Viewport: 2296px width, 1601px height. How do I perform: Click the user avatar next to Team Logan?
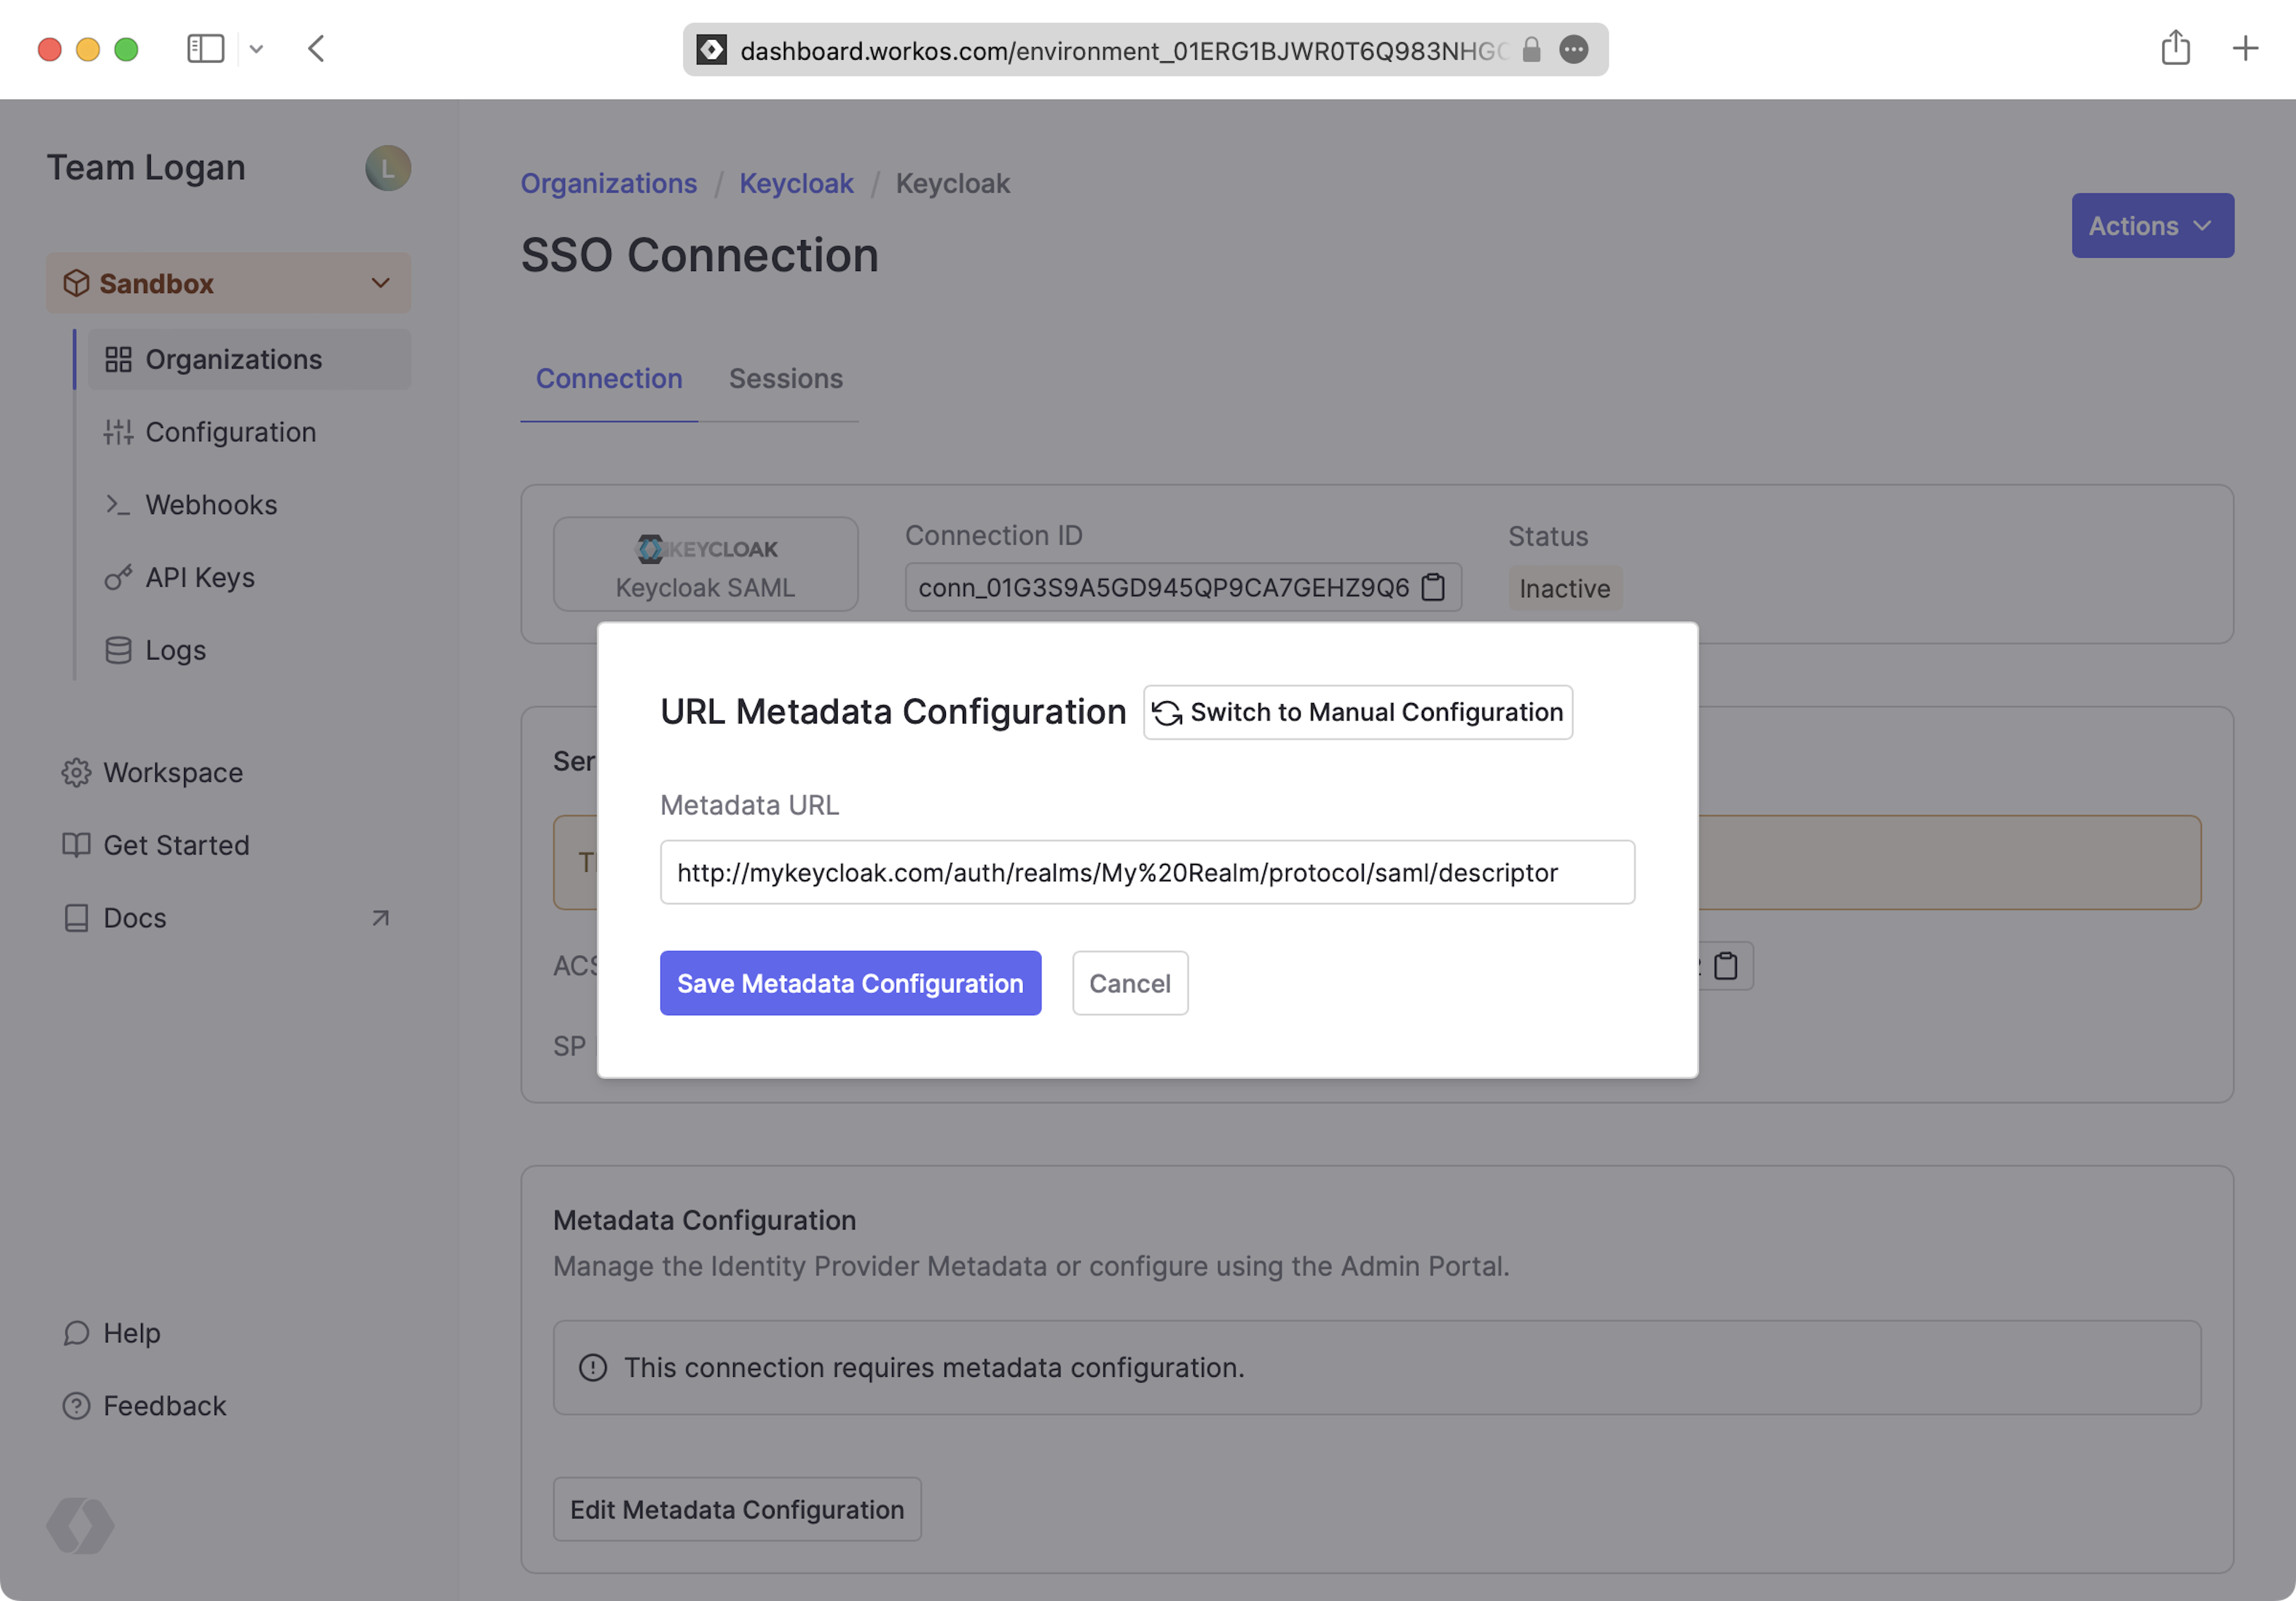(x=388, y=168)
